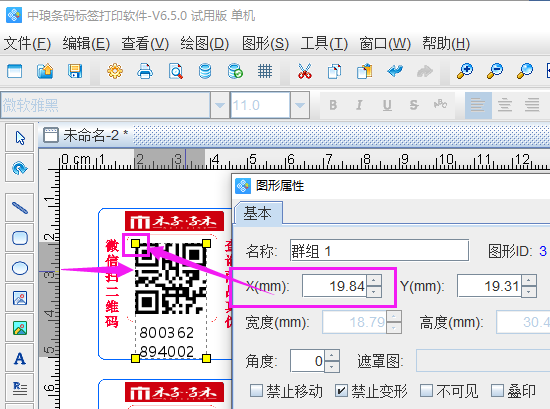Increase the 角度 angle value
This screenshot has width=550, height=409.
(332, 356)
